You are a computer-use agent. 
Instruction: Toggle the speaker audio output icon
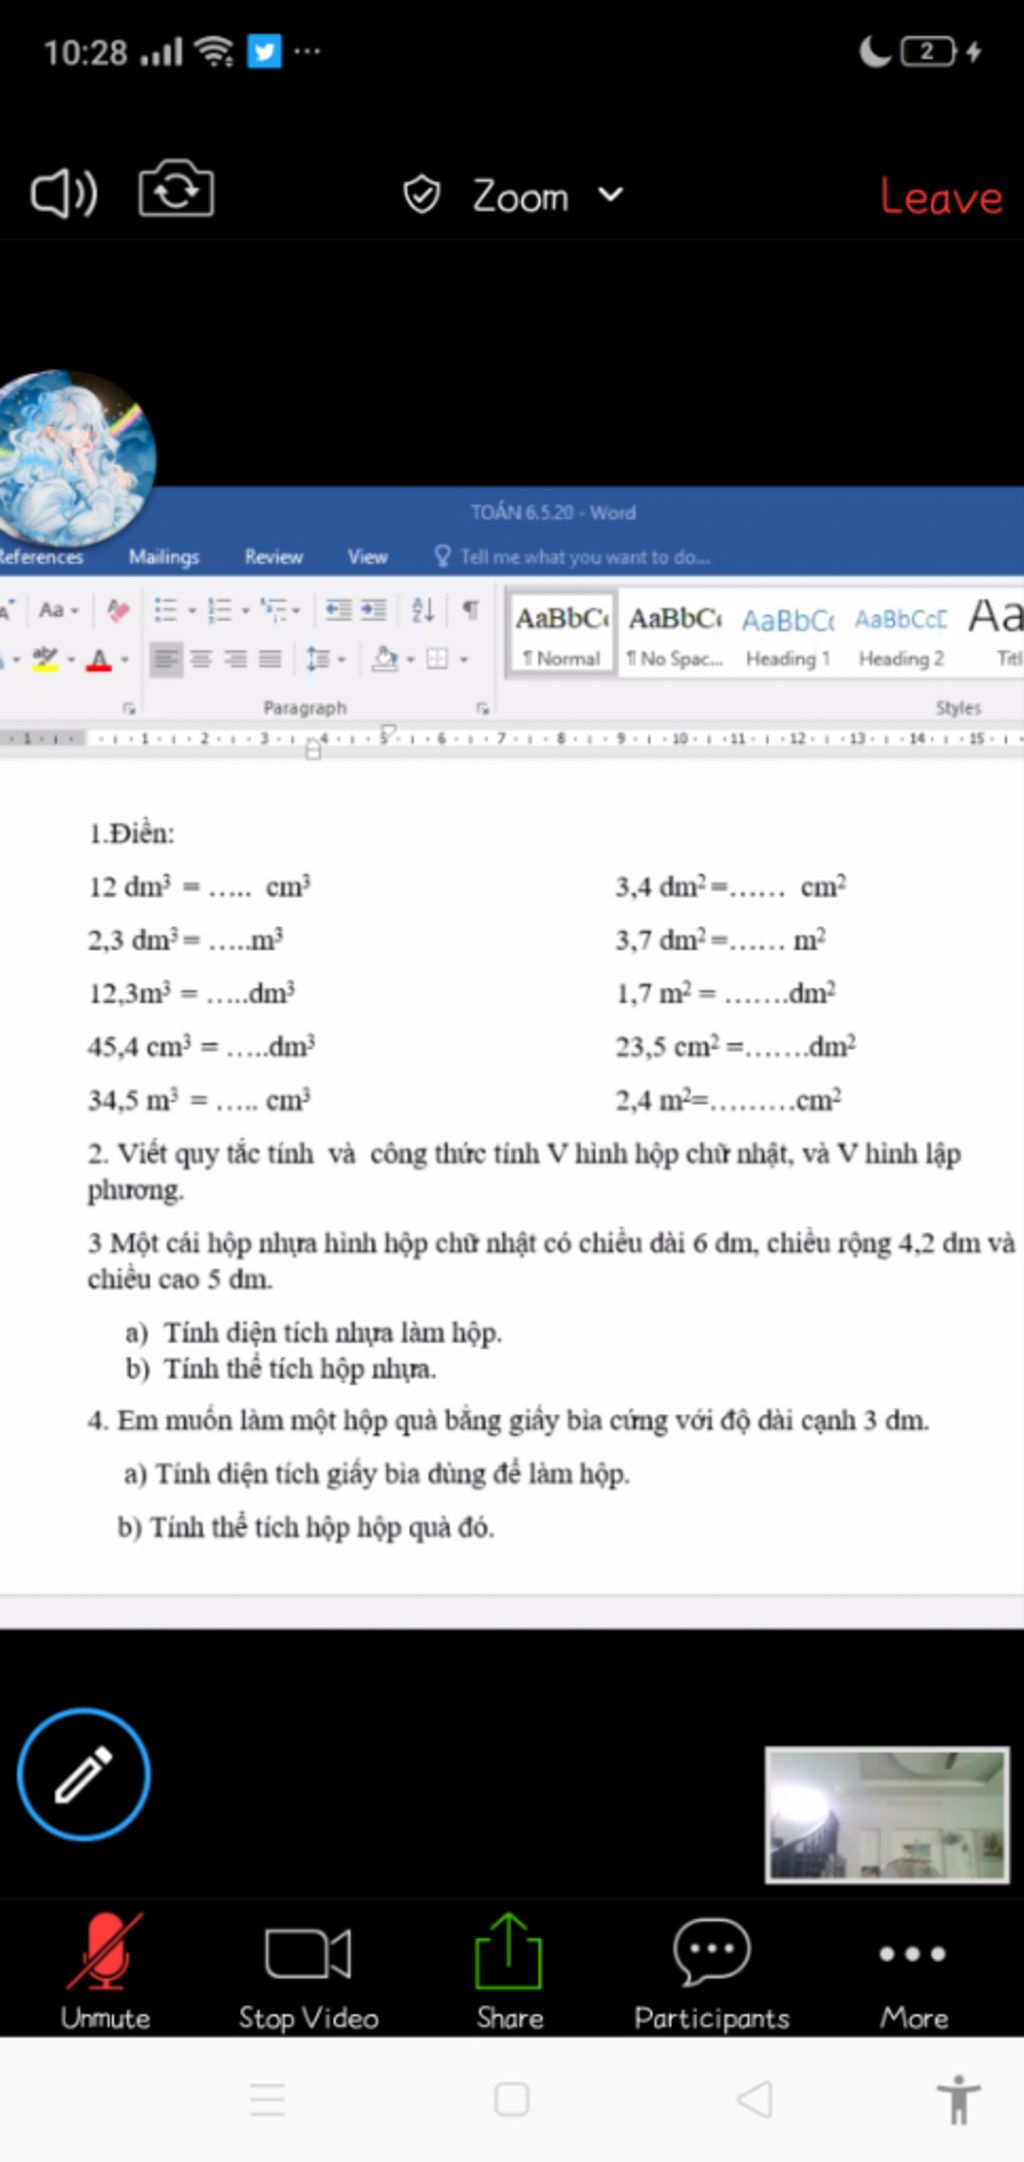[64, 193]
